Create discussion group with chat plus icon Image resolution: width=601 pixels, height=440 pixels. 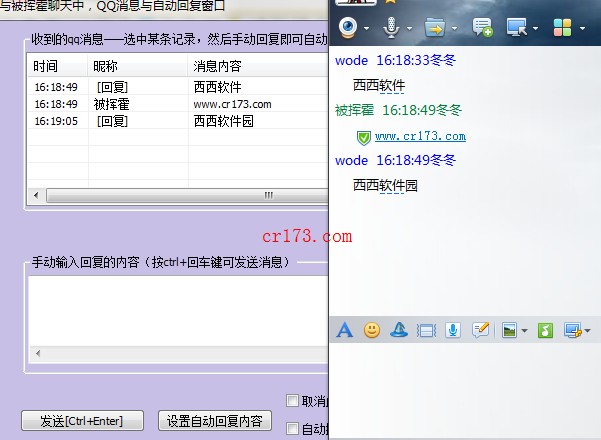[482, 27]
